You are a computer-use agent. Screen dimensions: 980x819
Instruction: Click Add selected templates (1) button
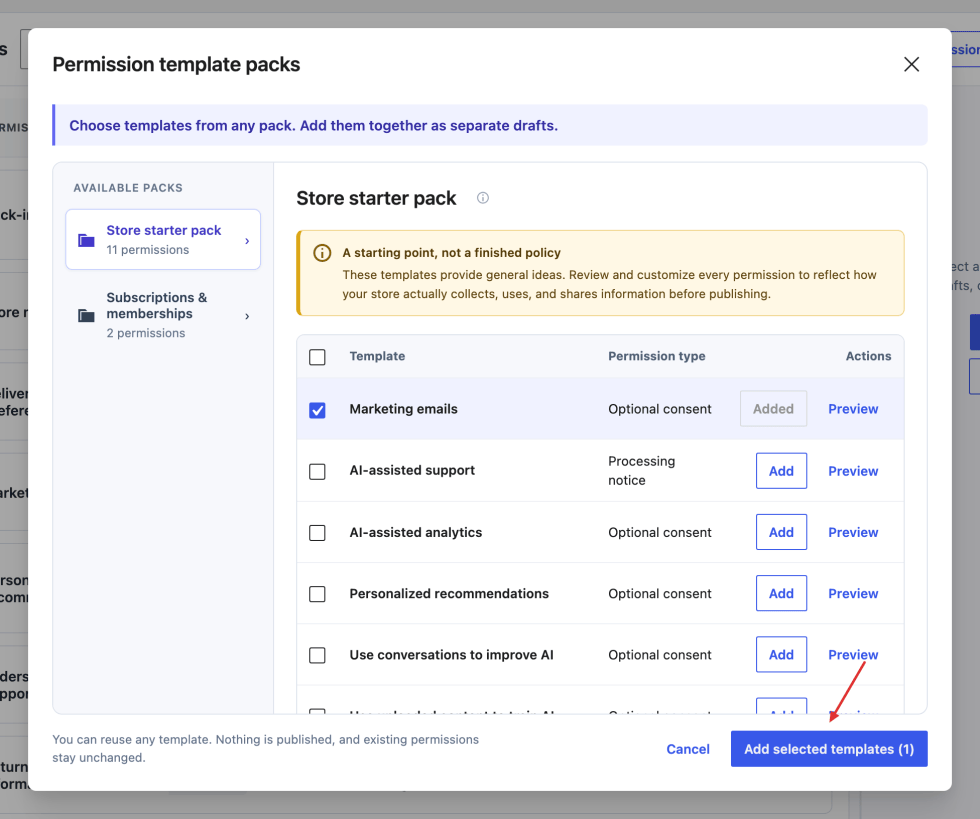pos(829,749)
